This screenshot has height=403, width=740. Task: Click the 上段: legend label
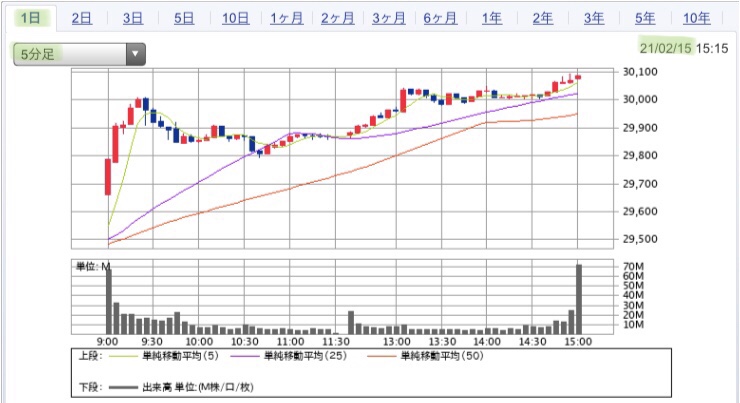[91, 356]
